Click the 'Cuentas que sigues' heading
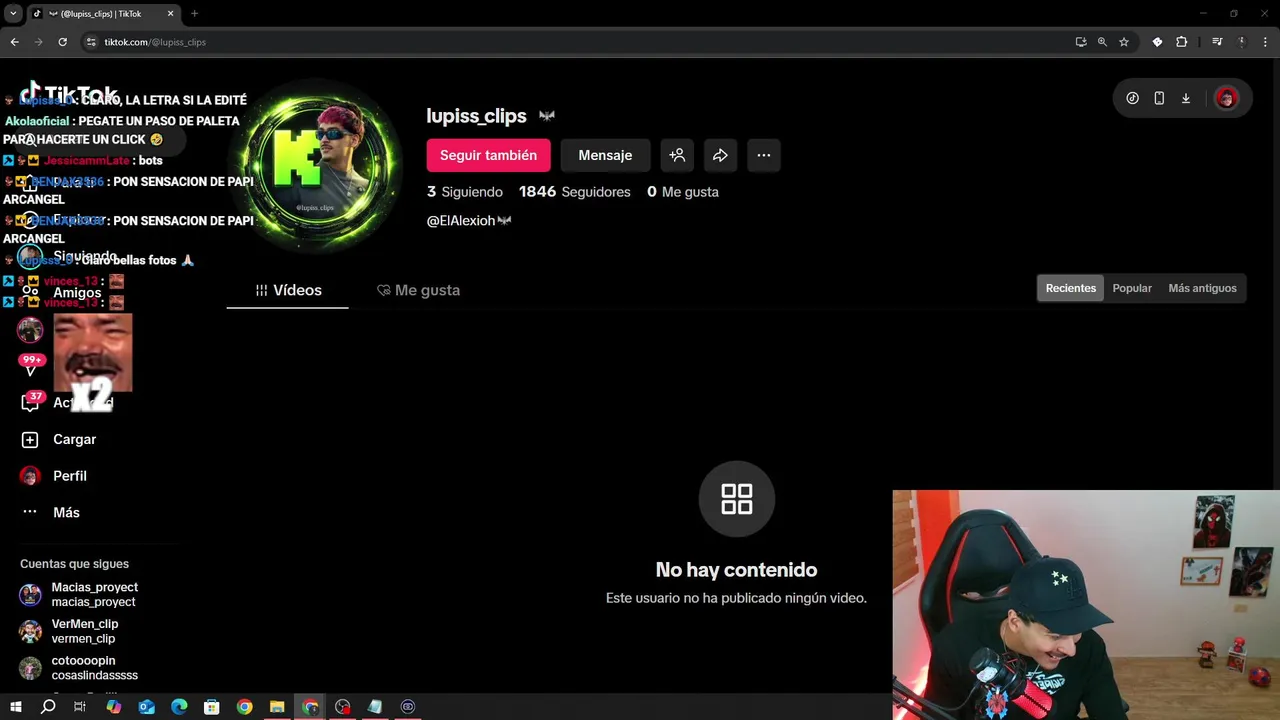This screenshot has height=720, width=1280. 74,564
